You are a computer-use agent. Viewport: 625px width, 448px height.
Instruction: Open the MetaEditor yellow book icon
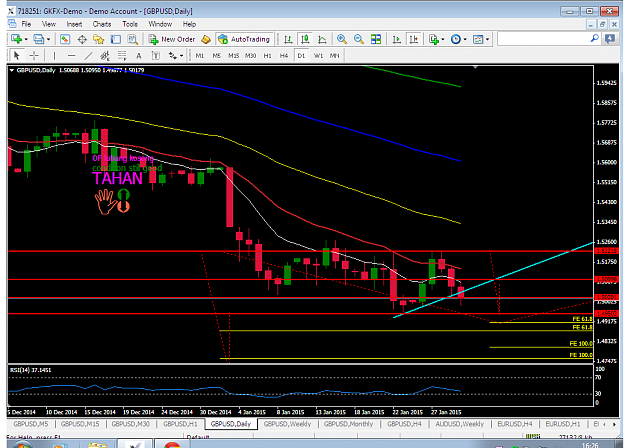click(206, 39)
